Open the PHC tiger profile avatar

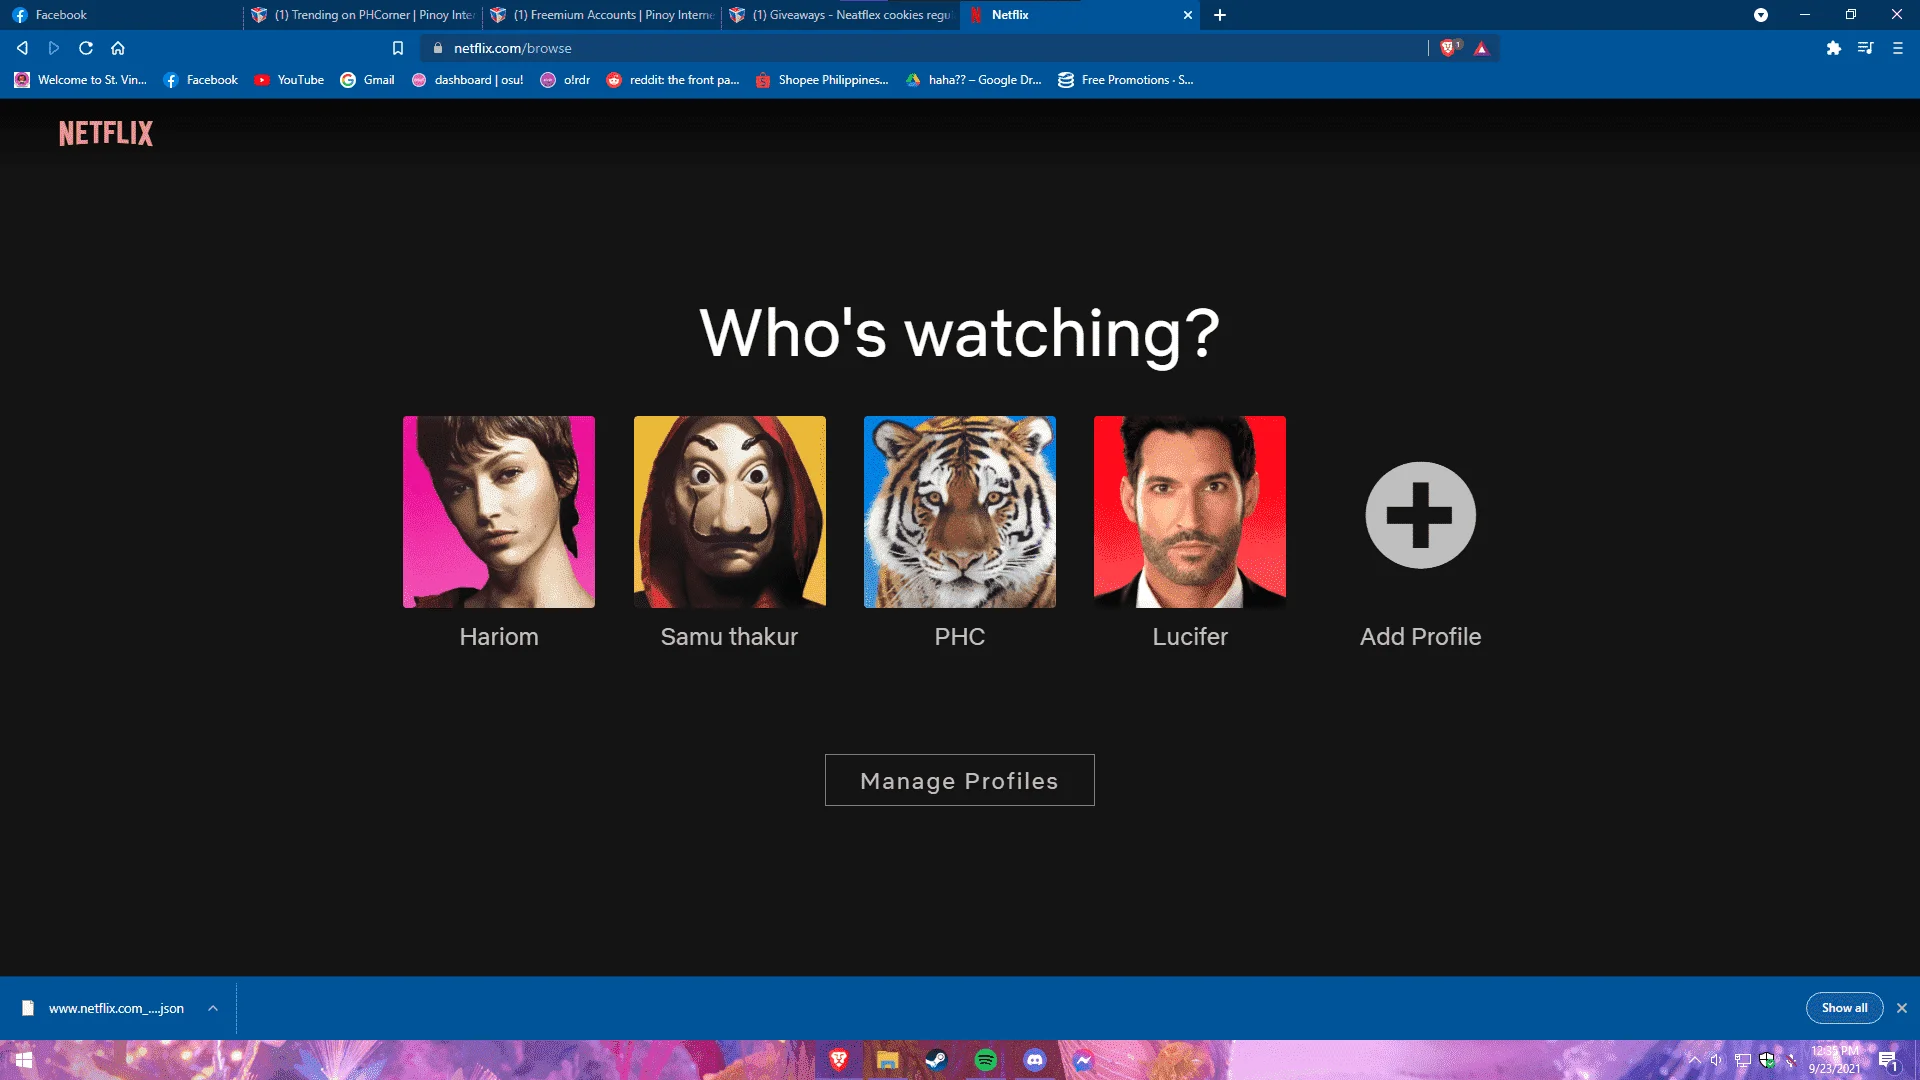(x=960, y=512)
